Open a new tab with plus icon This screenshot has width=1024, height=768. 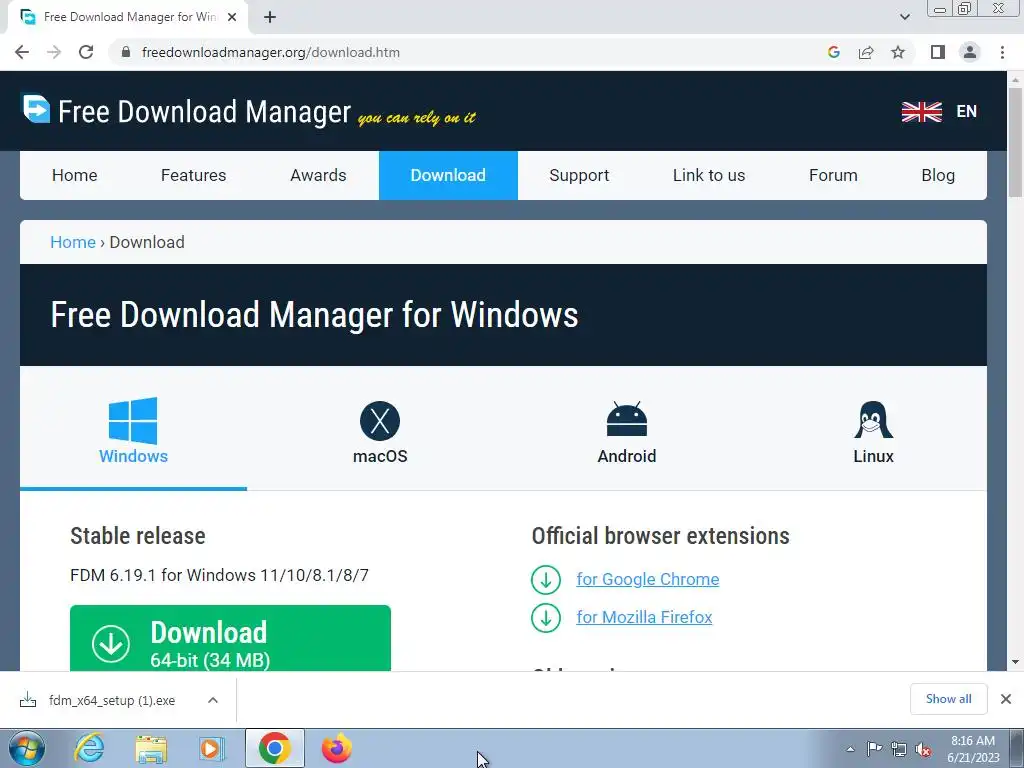270,18
